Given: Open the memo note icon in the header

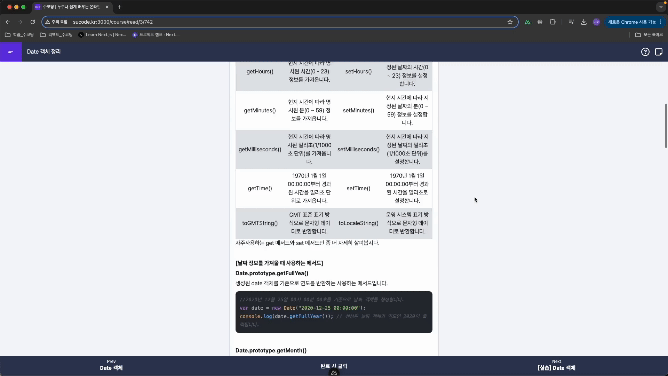Looking at the screenshot, I should coord(659,52).
